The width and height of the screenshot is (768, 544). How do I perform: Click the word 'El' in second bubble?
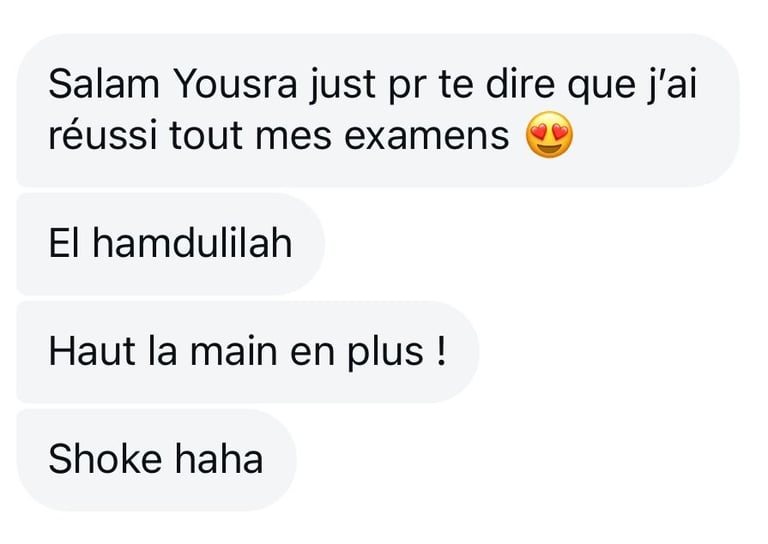(64, 243)
